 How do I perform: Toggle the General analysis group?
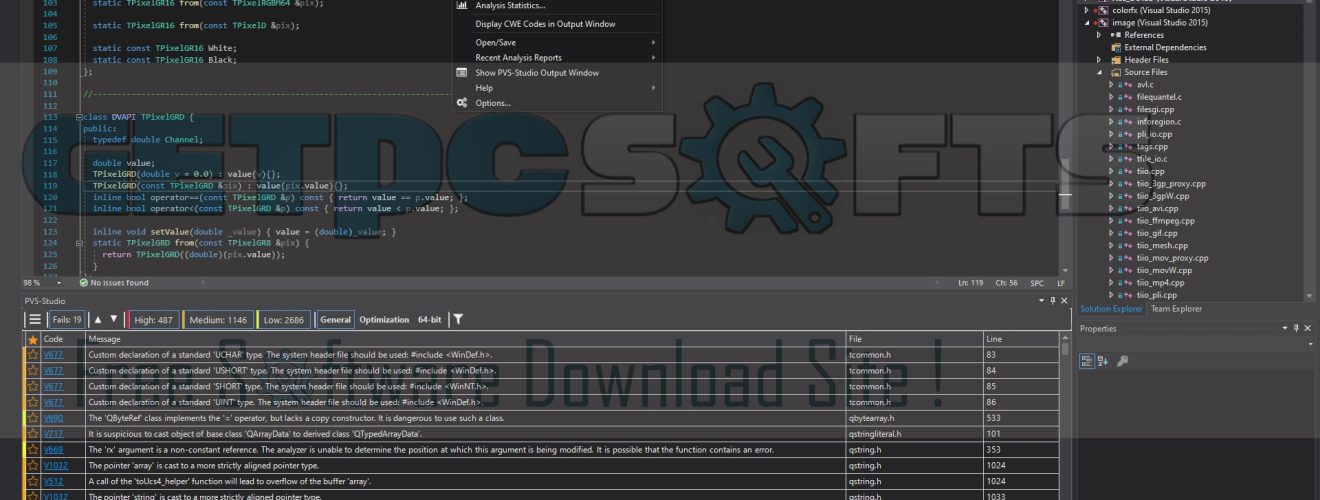[335, 320]
